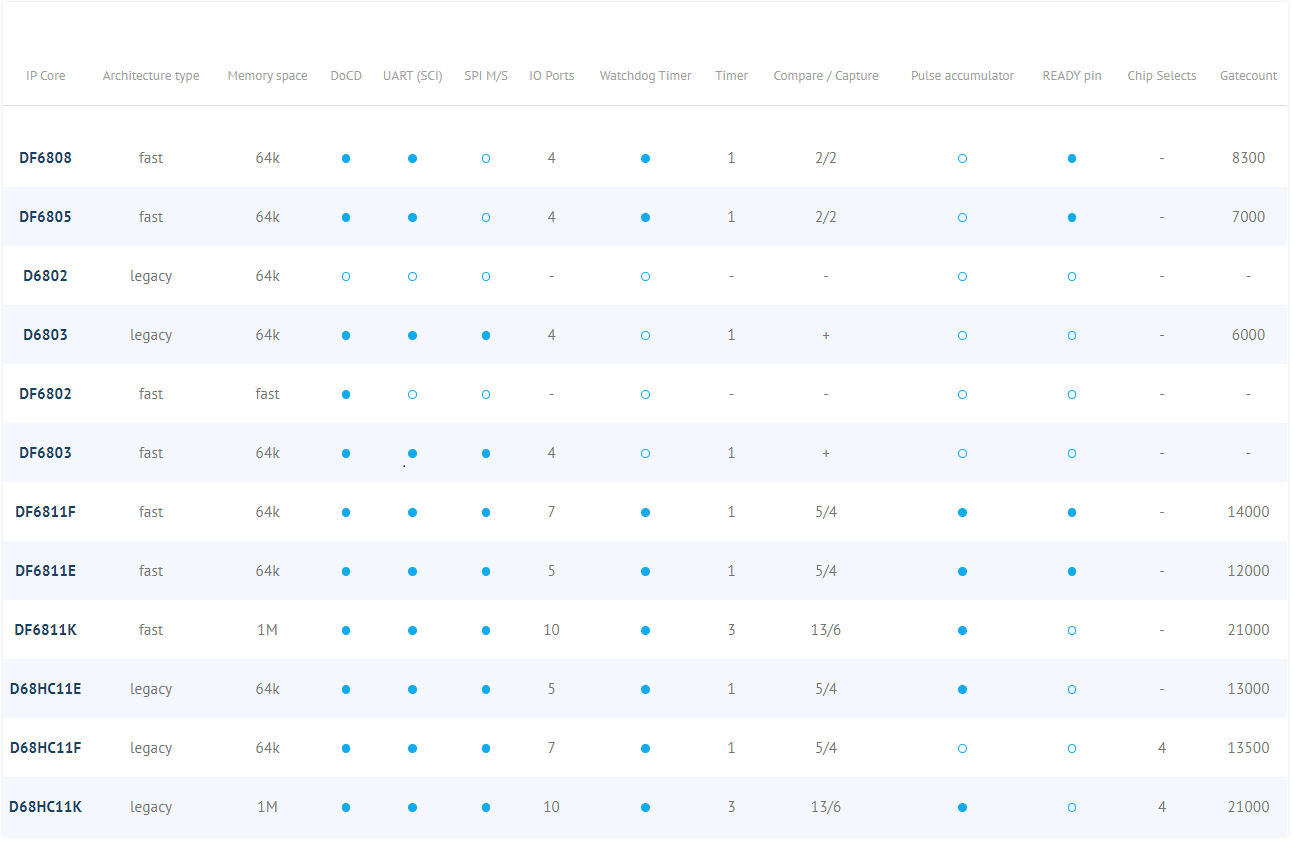Click the Chip Selects value for D68HC11K
Viewport: 1293px width, 842px height.
point(1162,807)
